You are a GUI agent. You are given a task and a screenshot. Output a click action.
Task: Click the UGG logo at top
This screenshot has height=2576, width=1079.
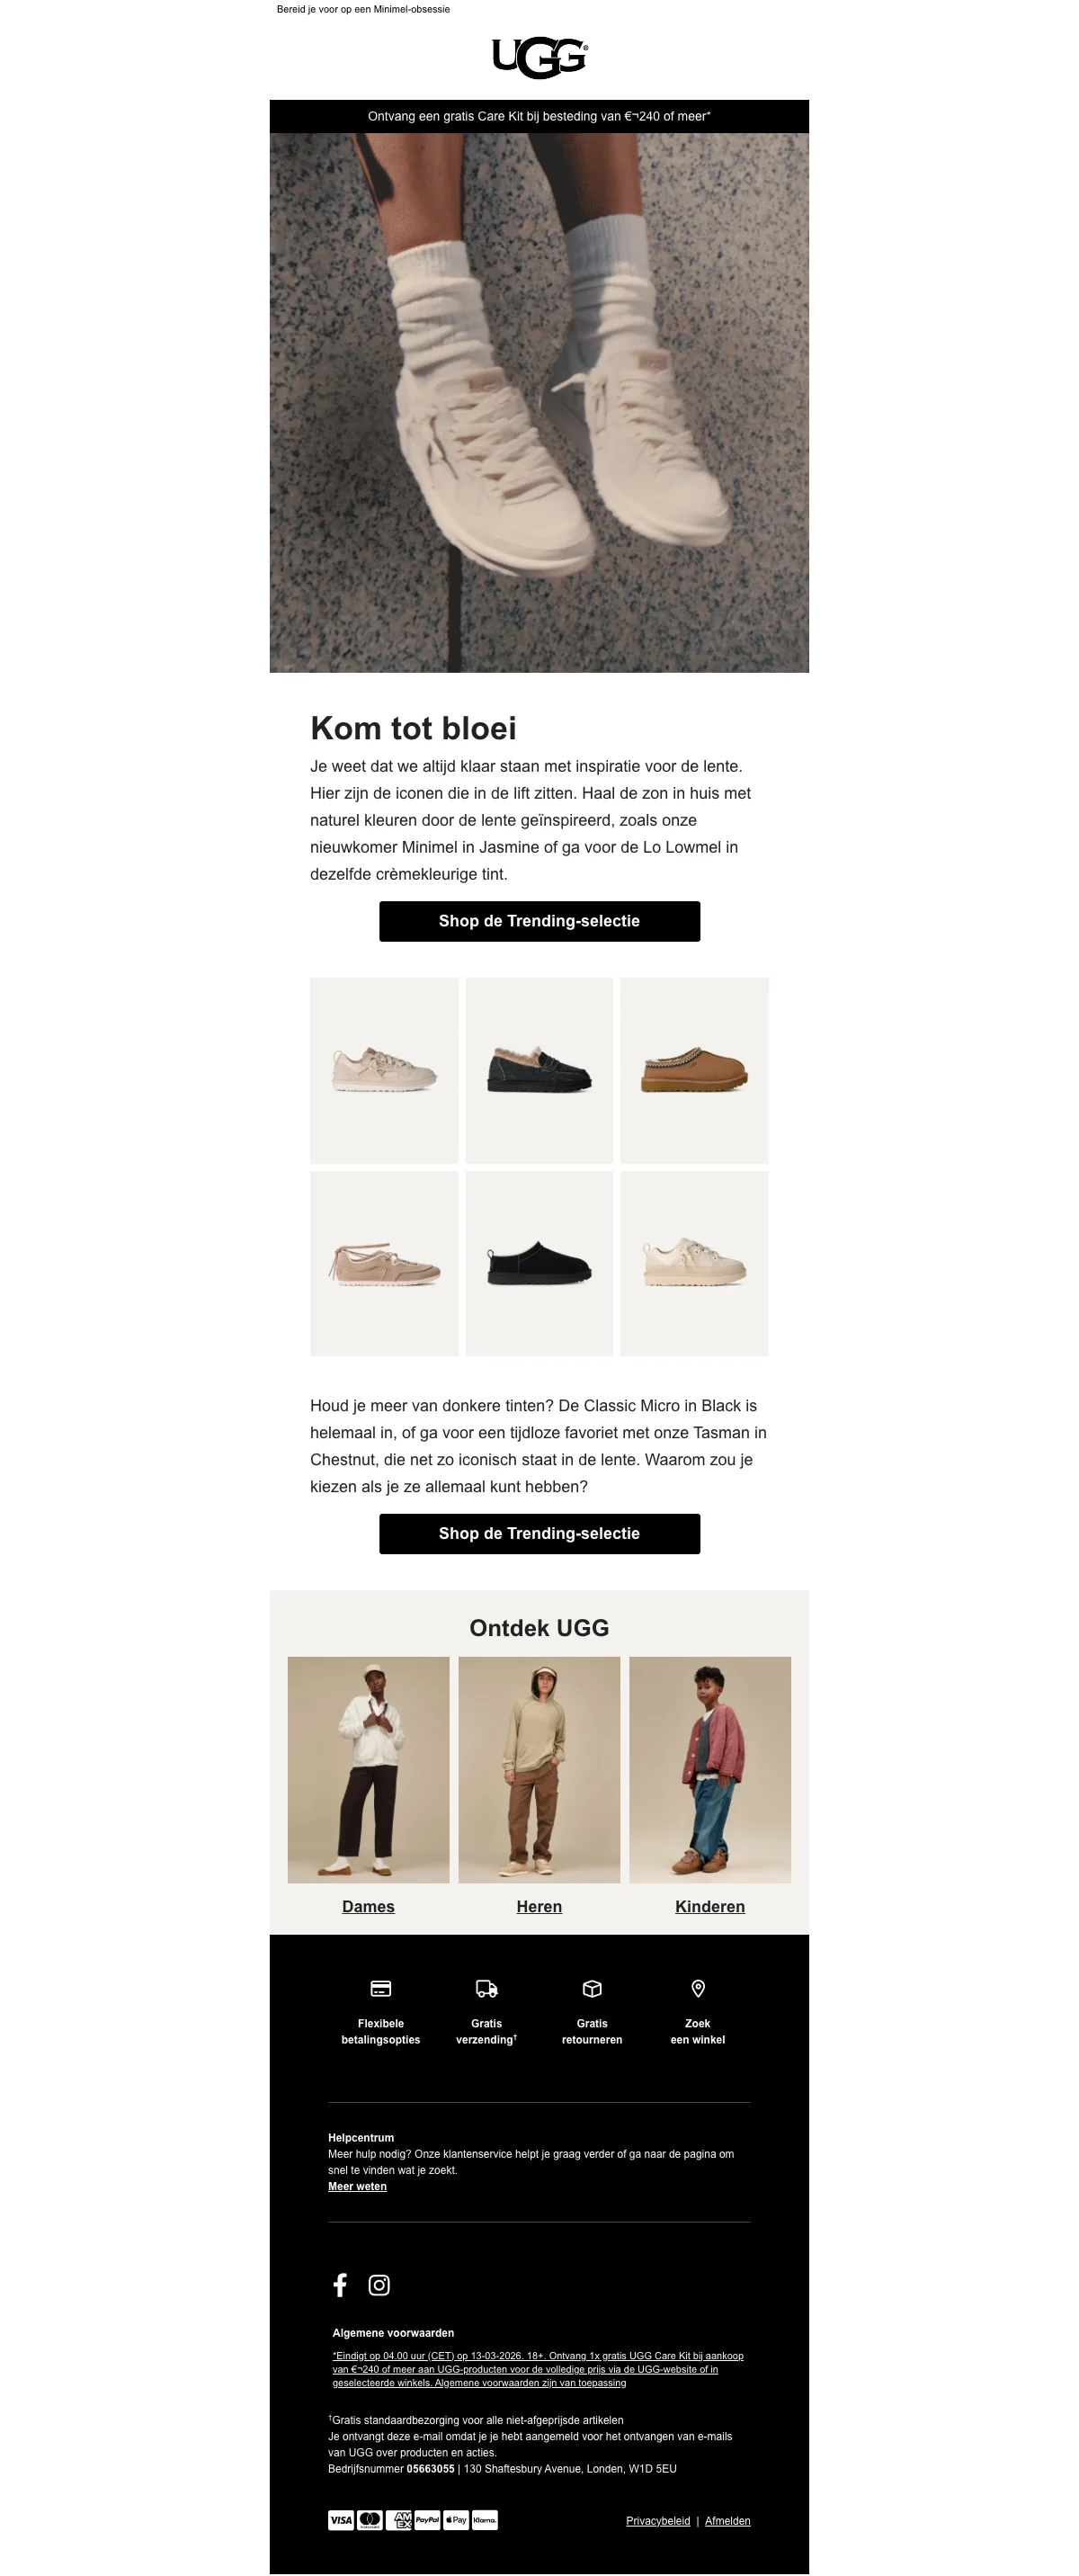tap(539, 58)
